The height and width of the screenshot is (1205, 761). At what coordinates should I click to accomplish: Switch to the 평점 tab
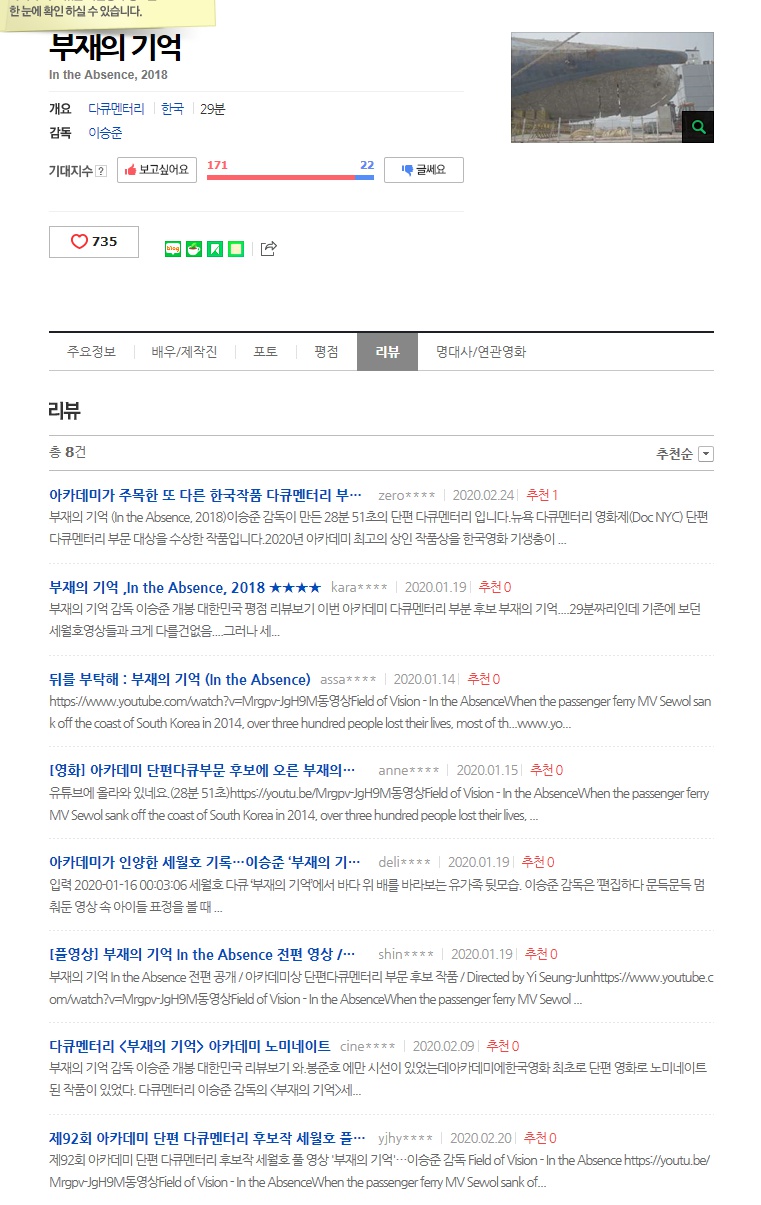click(326, 352)
